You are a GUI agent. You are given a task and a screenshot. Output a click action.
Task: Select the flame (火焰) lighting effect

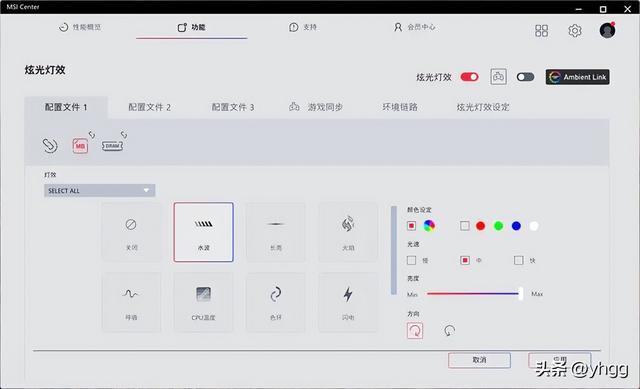[x=348, y=232]
